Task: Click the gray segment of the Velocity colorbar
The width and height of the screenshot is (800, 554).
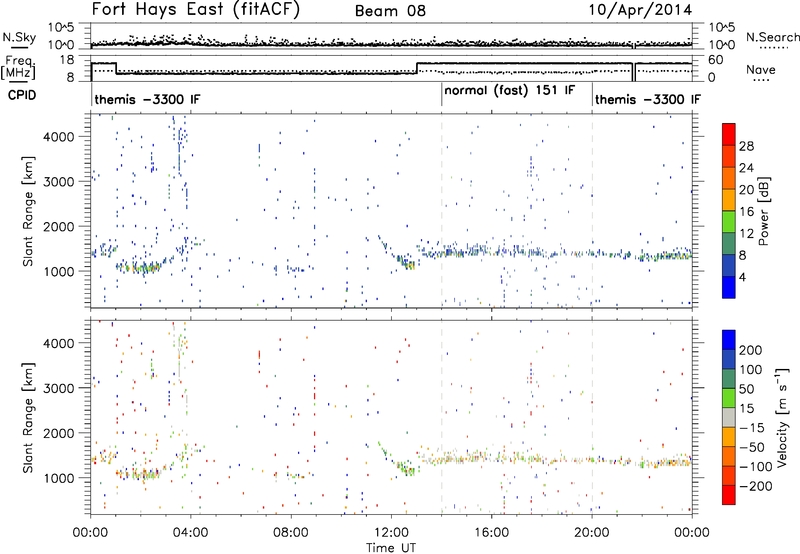Action: 729,417
